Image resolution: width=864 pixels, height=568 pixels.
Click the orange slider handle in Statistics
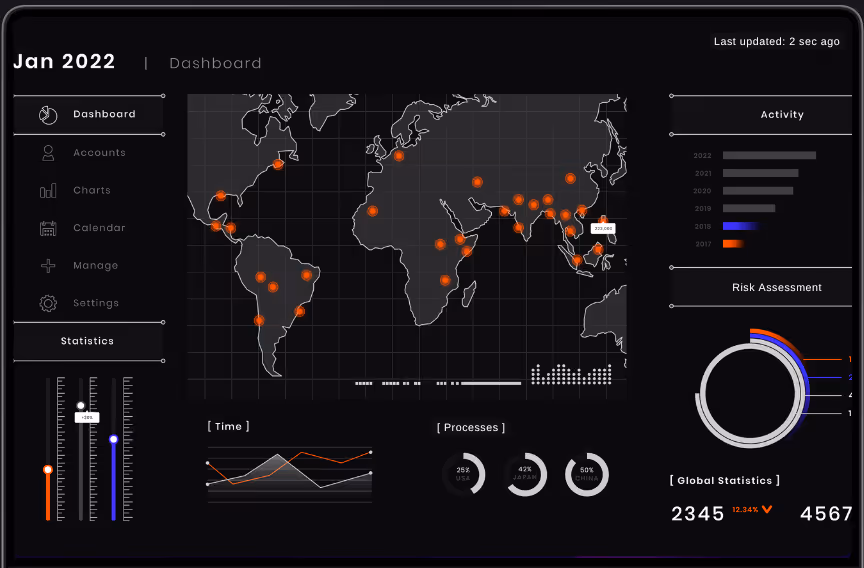tap(47, 469)
